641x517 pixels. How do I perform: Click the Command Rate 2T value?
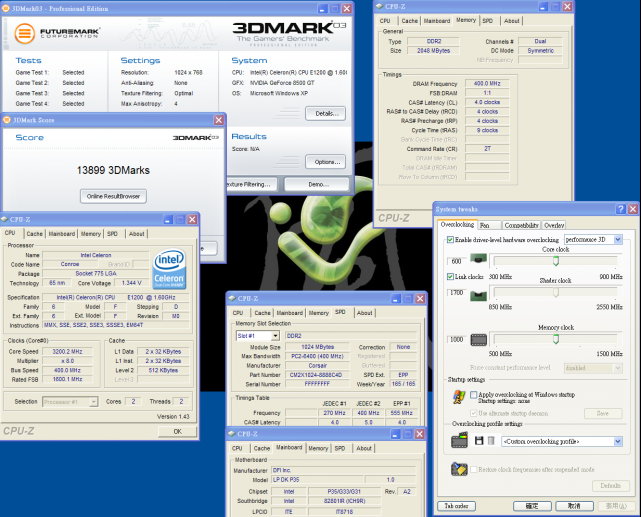point(487,149)
